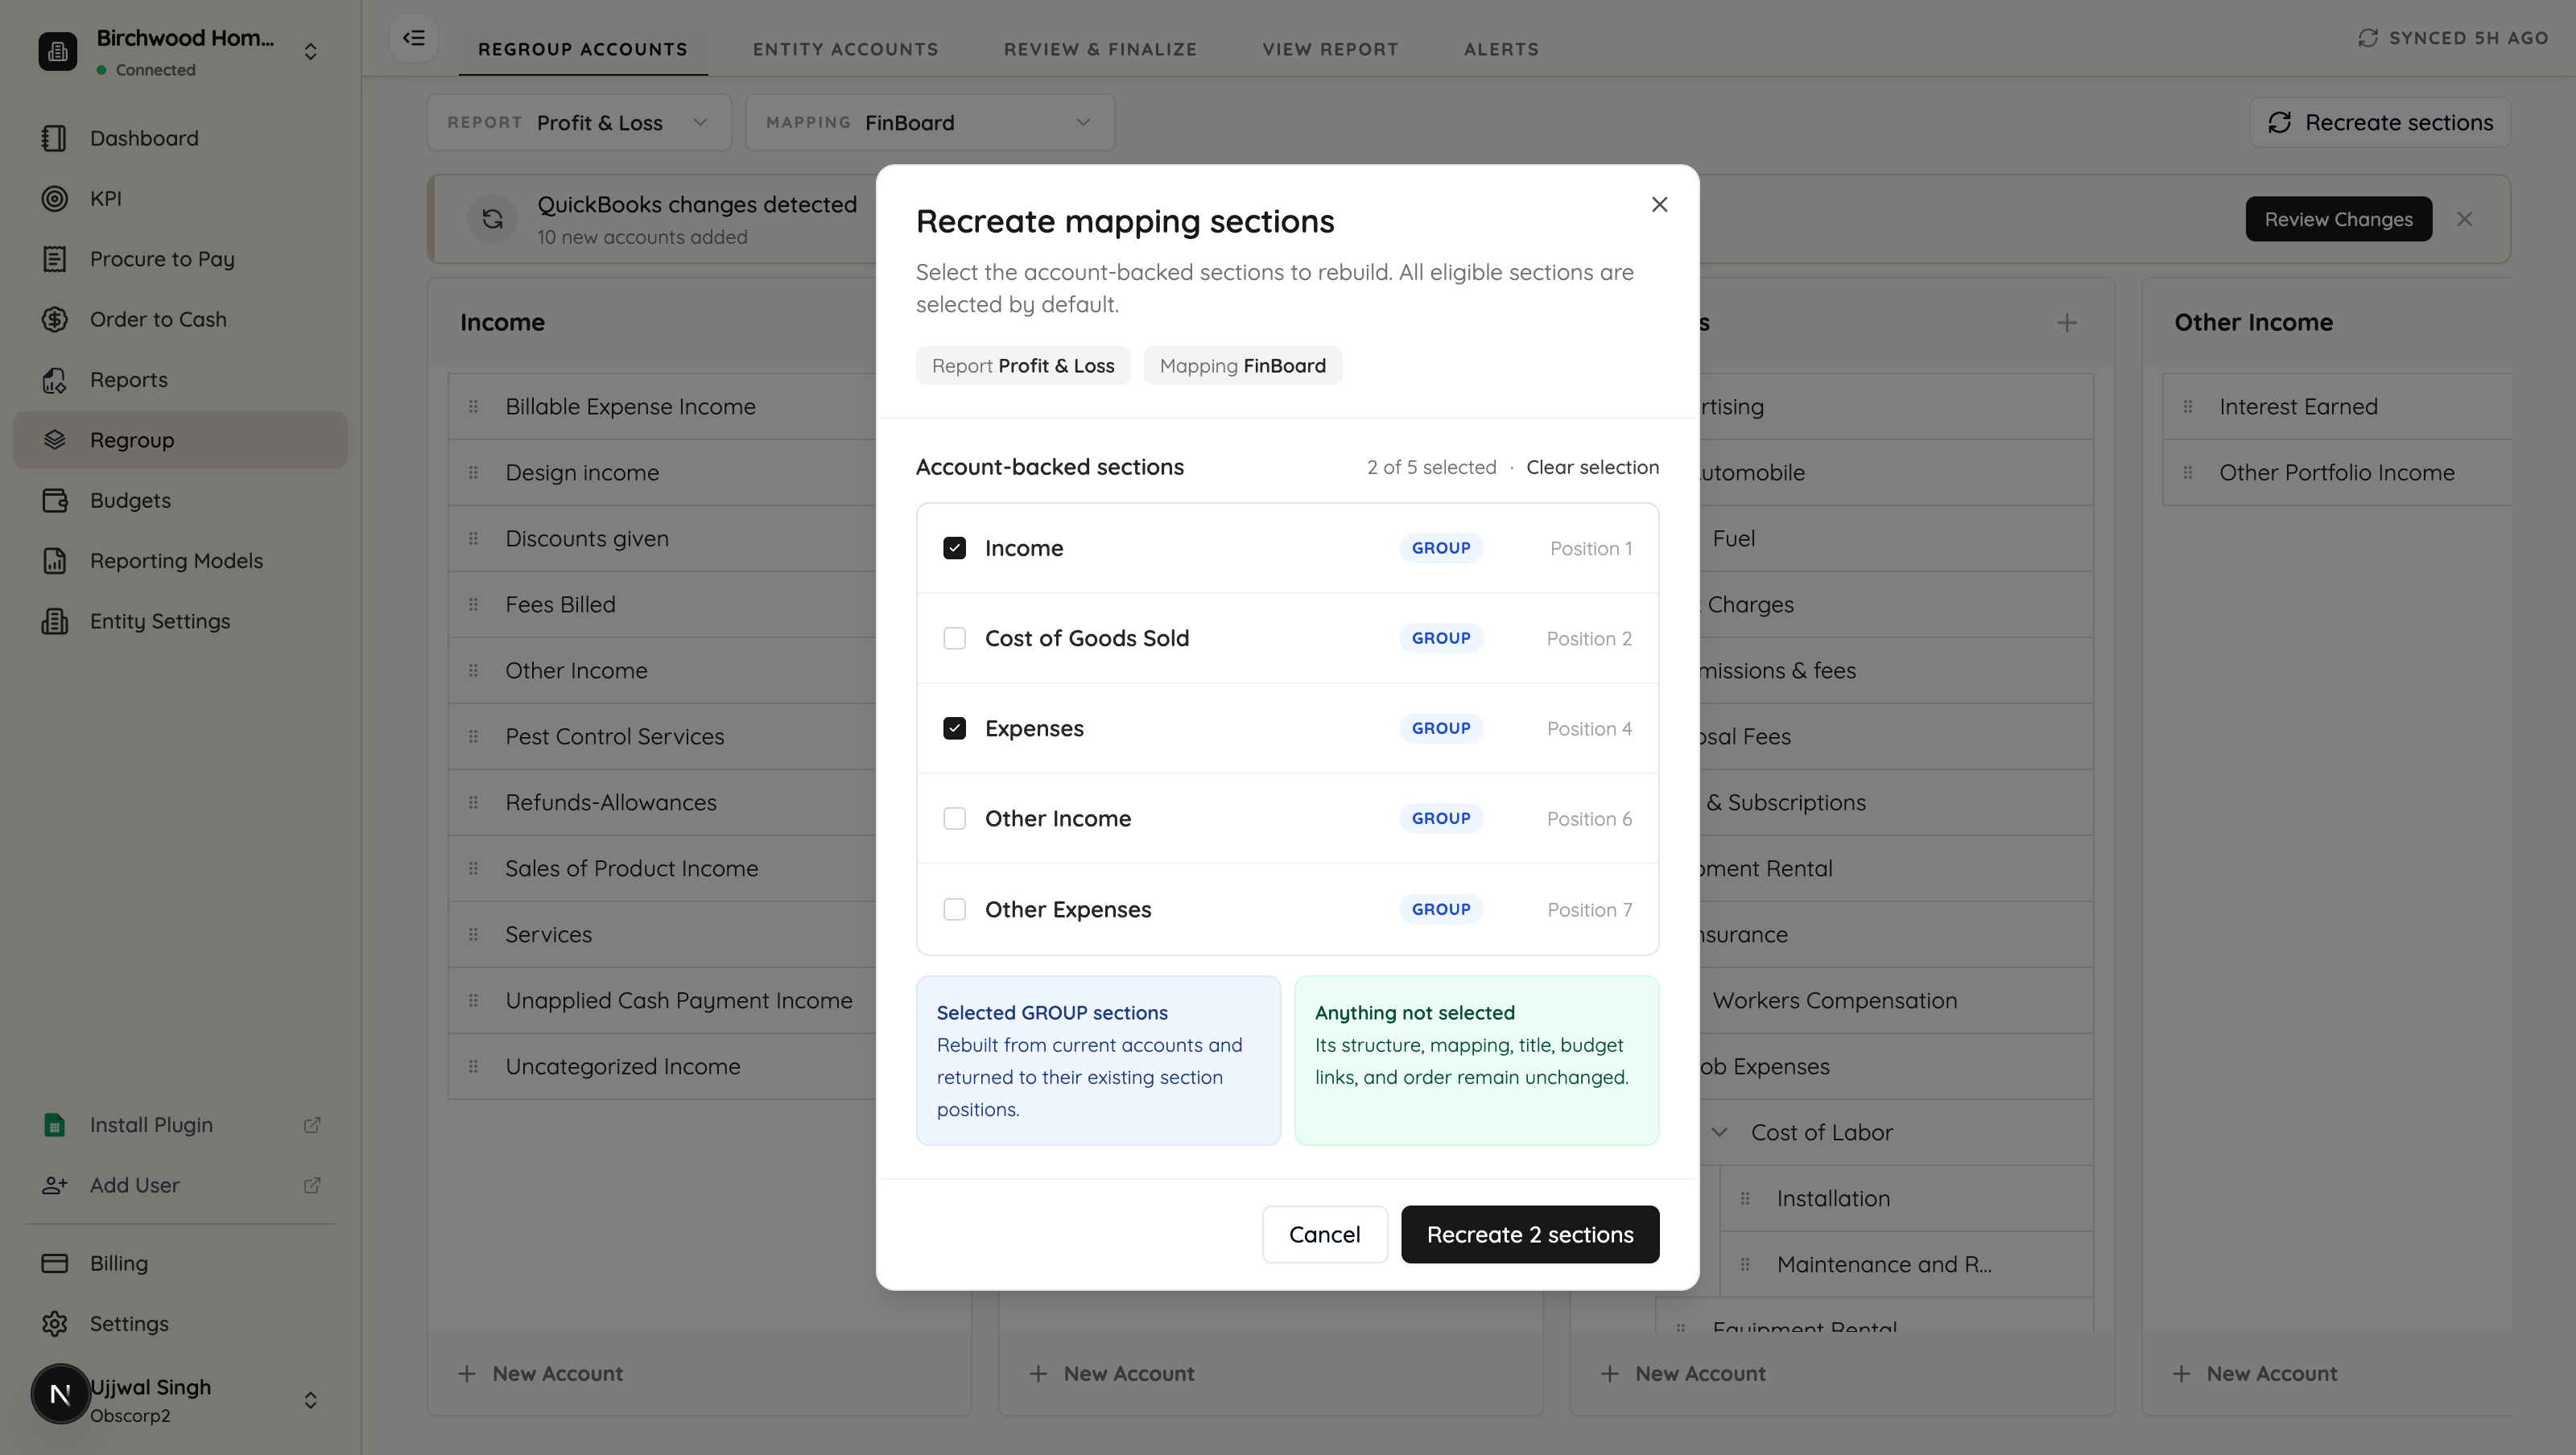Screen dimensions: 2576x1455
Task: Select the Regroup layers icon
Action: 54,440
